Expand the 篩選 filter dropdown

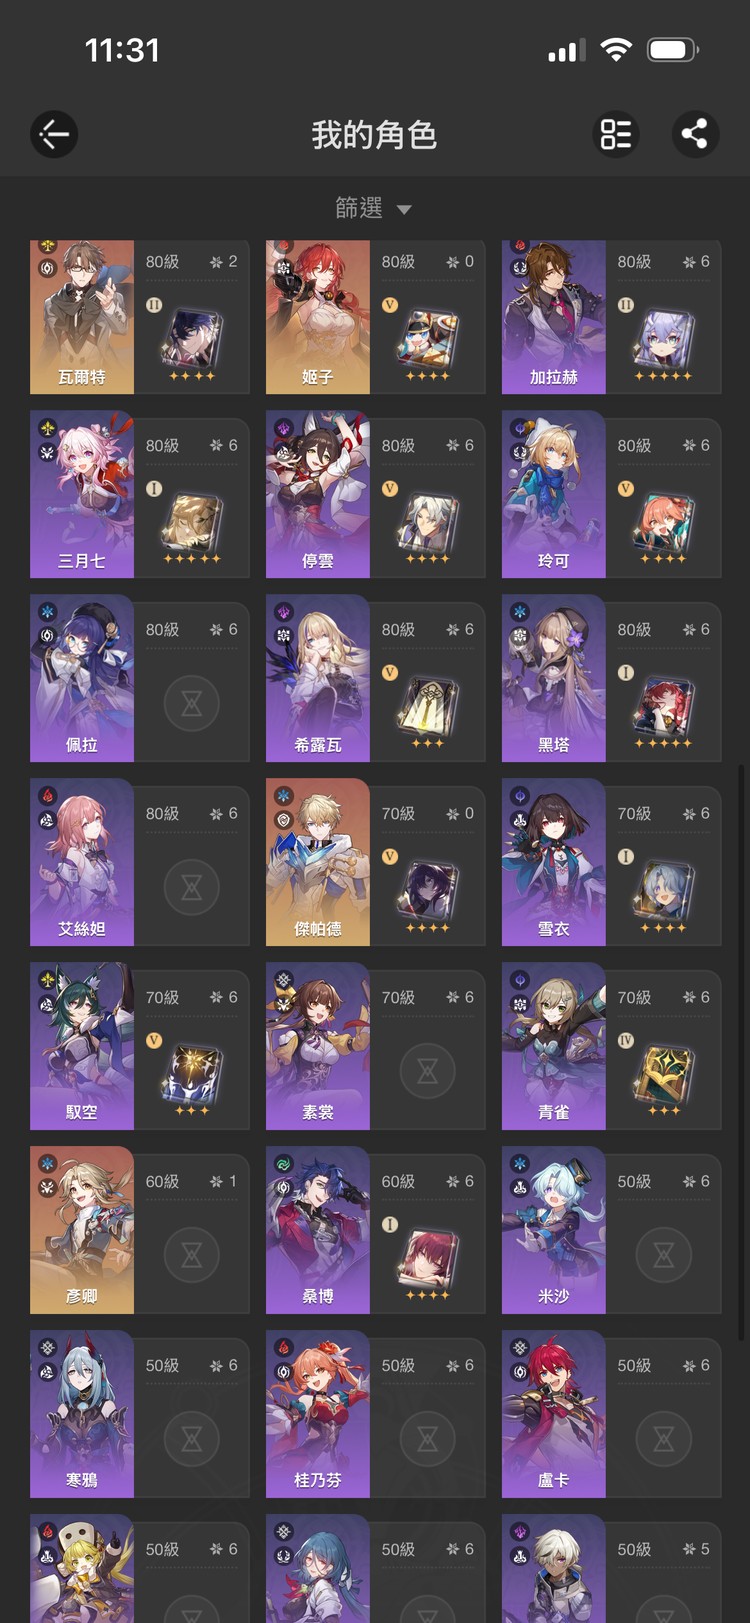374,208
